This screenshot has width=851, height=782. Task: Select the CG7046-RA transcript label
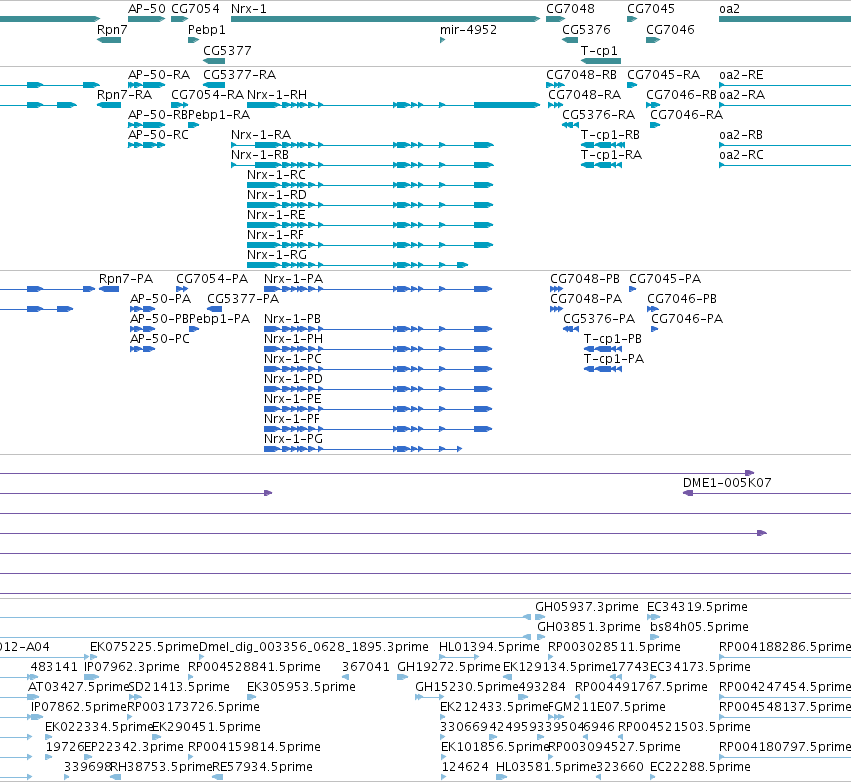click(687, 115)
